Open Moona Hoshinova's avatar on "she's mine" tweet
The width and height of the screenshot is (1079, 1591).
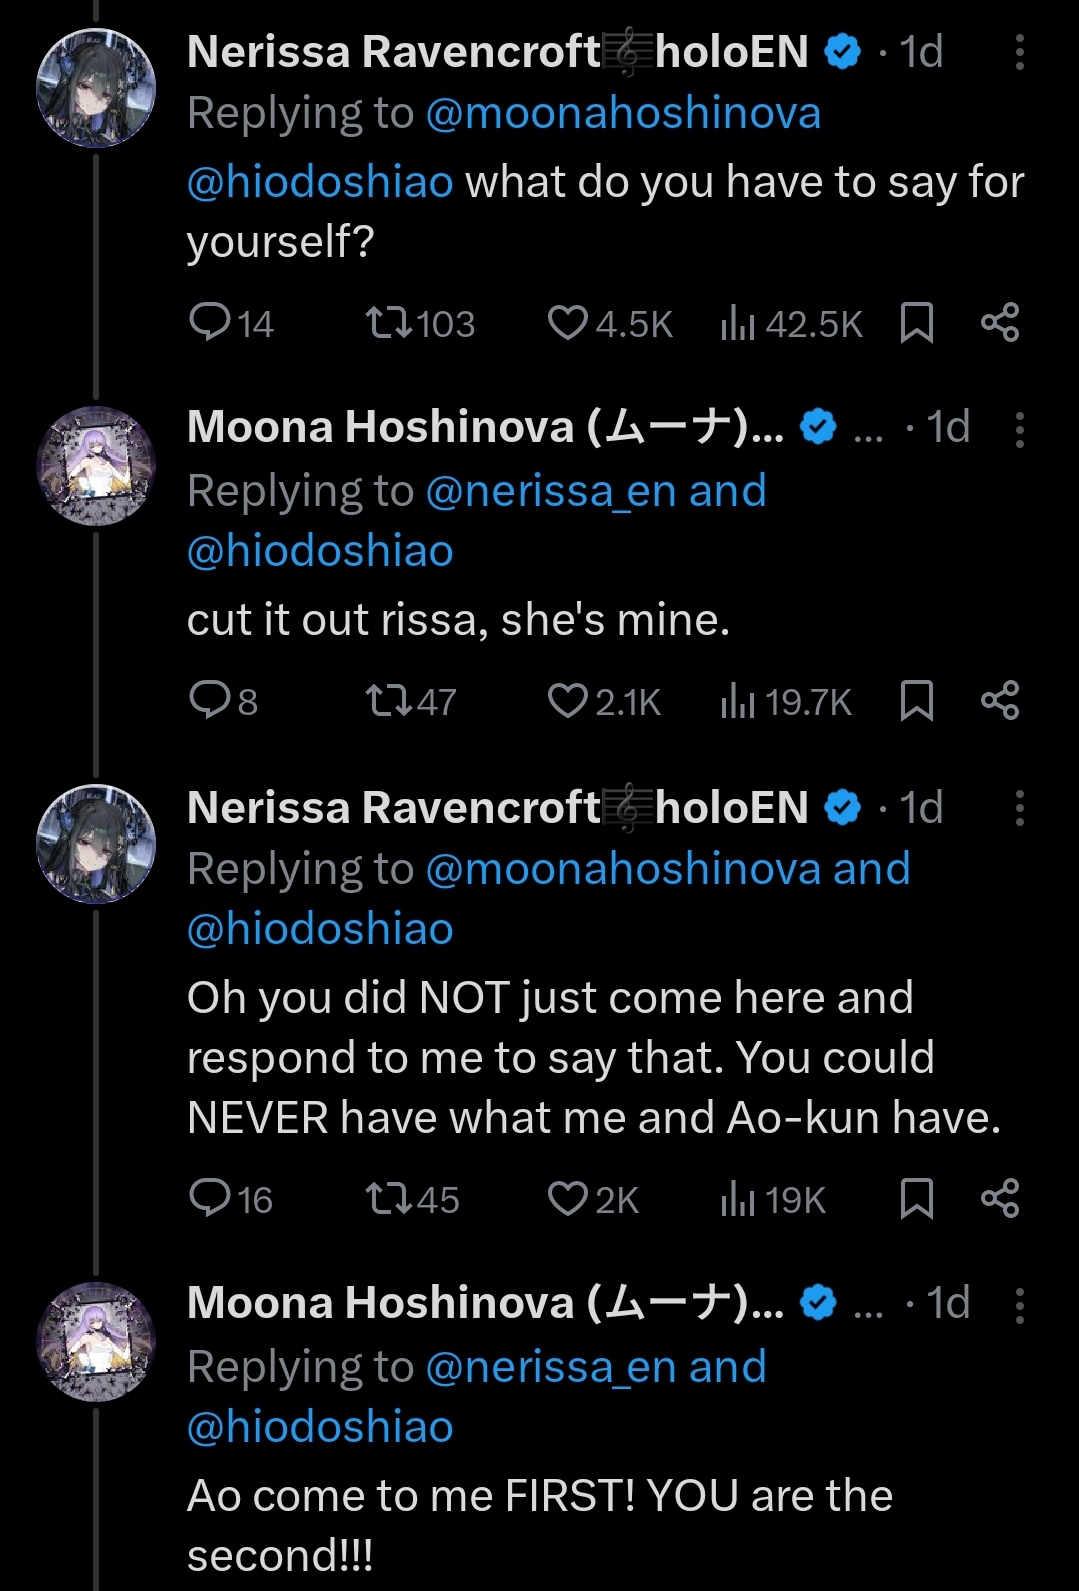(96, 466)
